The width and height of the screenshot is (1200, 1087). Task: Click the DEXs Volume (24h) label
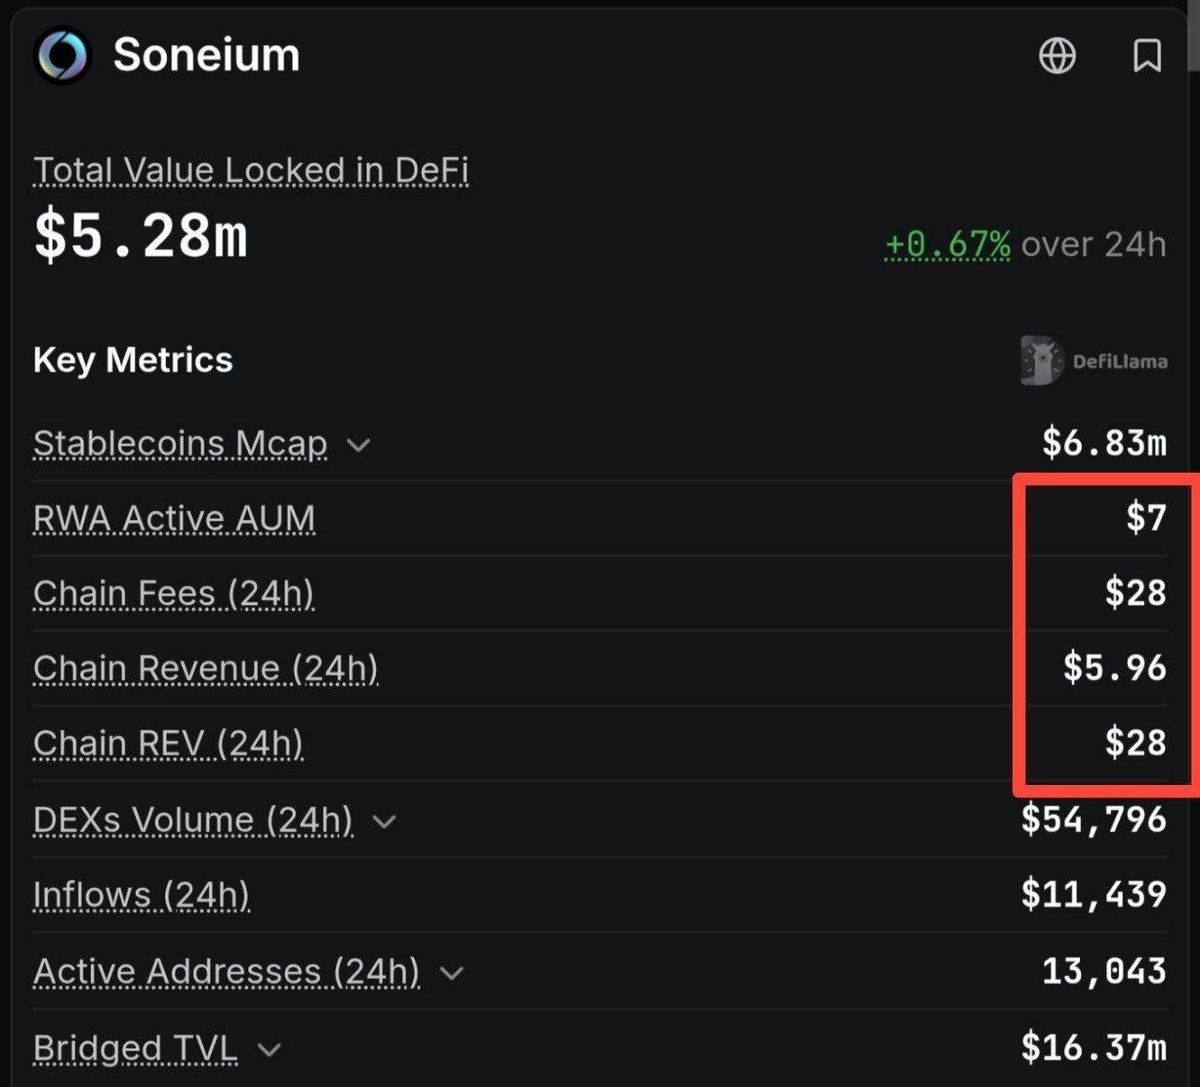point(193,820)
